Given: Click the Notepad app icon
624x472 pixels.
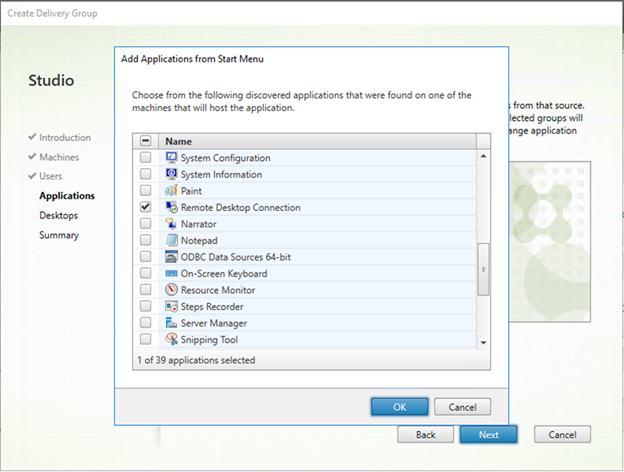Looking at the screenshot, I should pos(171,240).
